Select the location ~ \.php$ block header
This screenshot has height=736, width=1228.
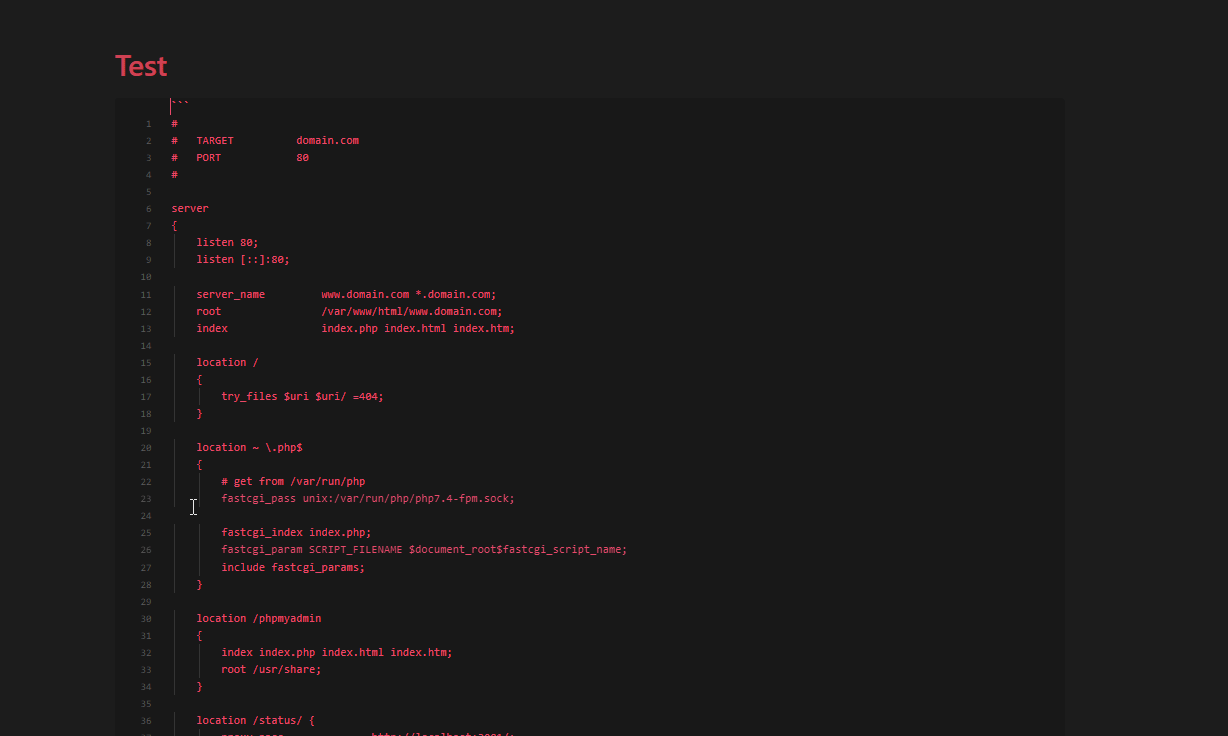(251, 447)
